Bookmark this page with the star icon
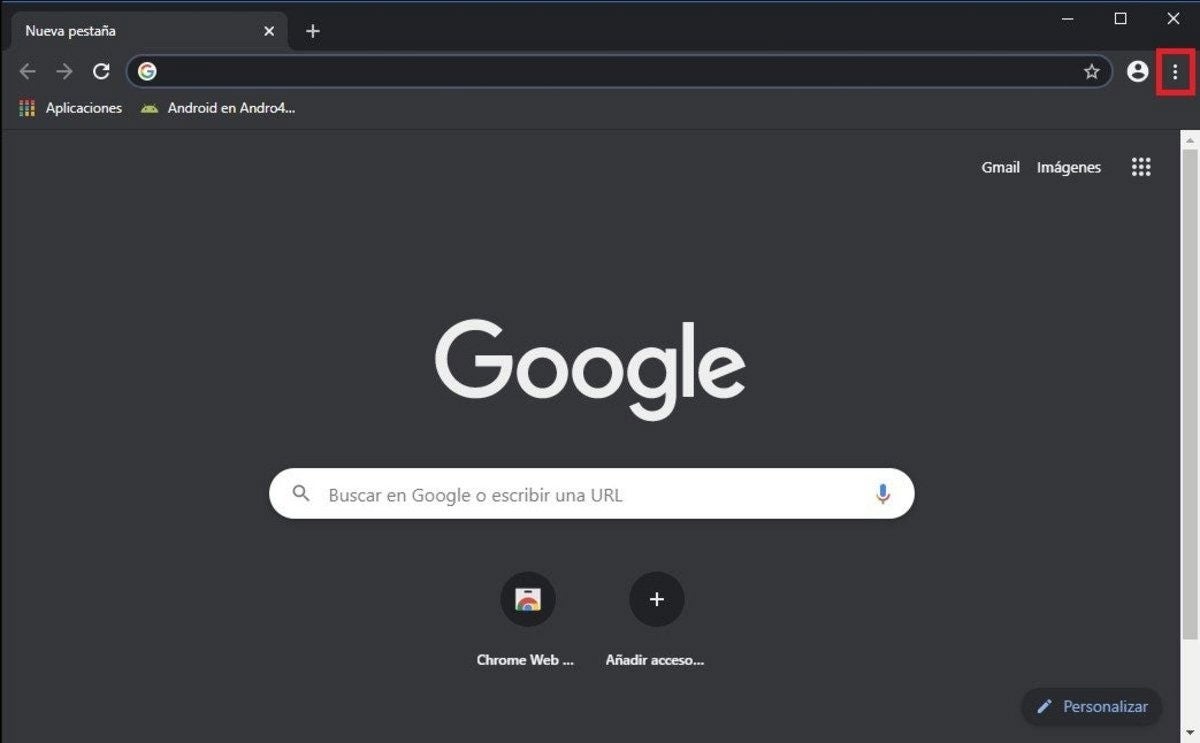 click(x=1091, y=72)
